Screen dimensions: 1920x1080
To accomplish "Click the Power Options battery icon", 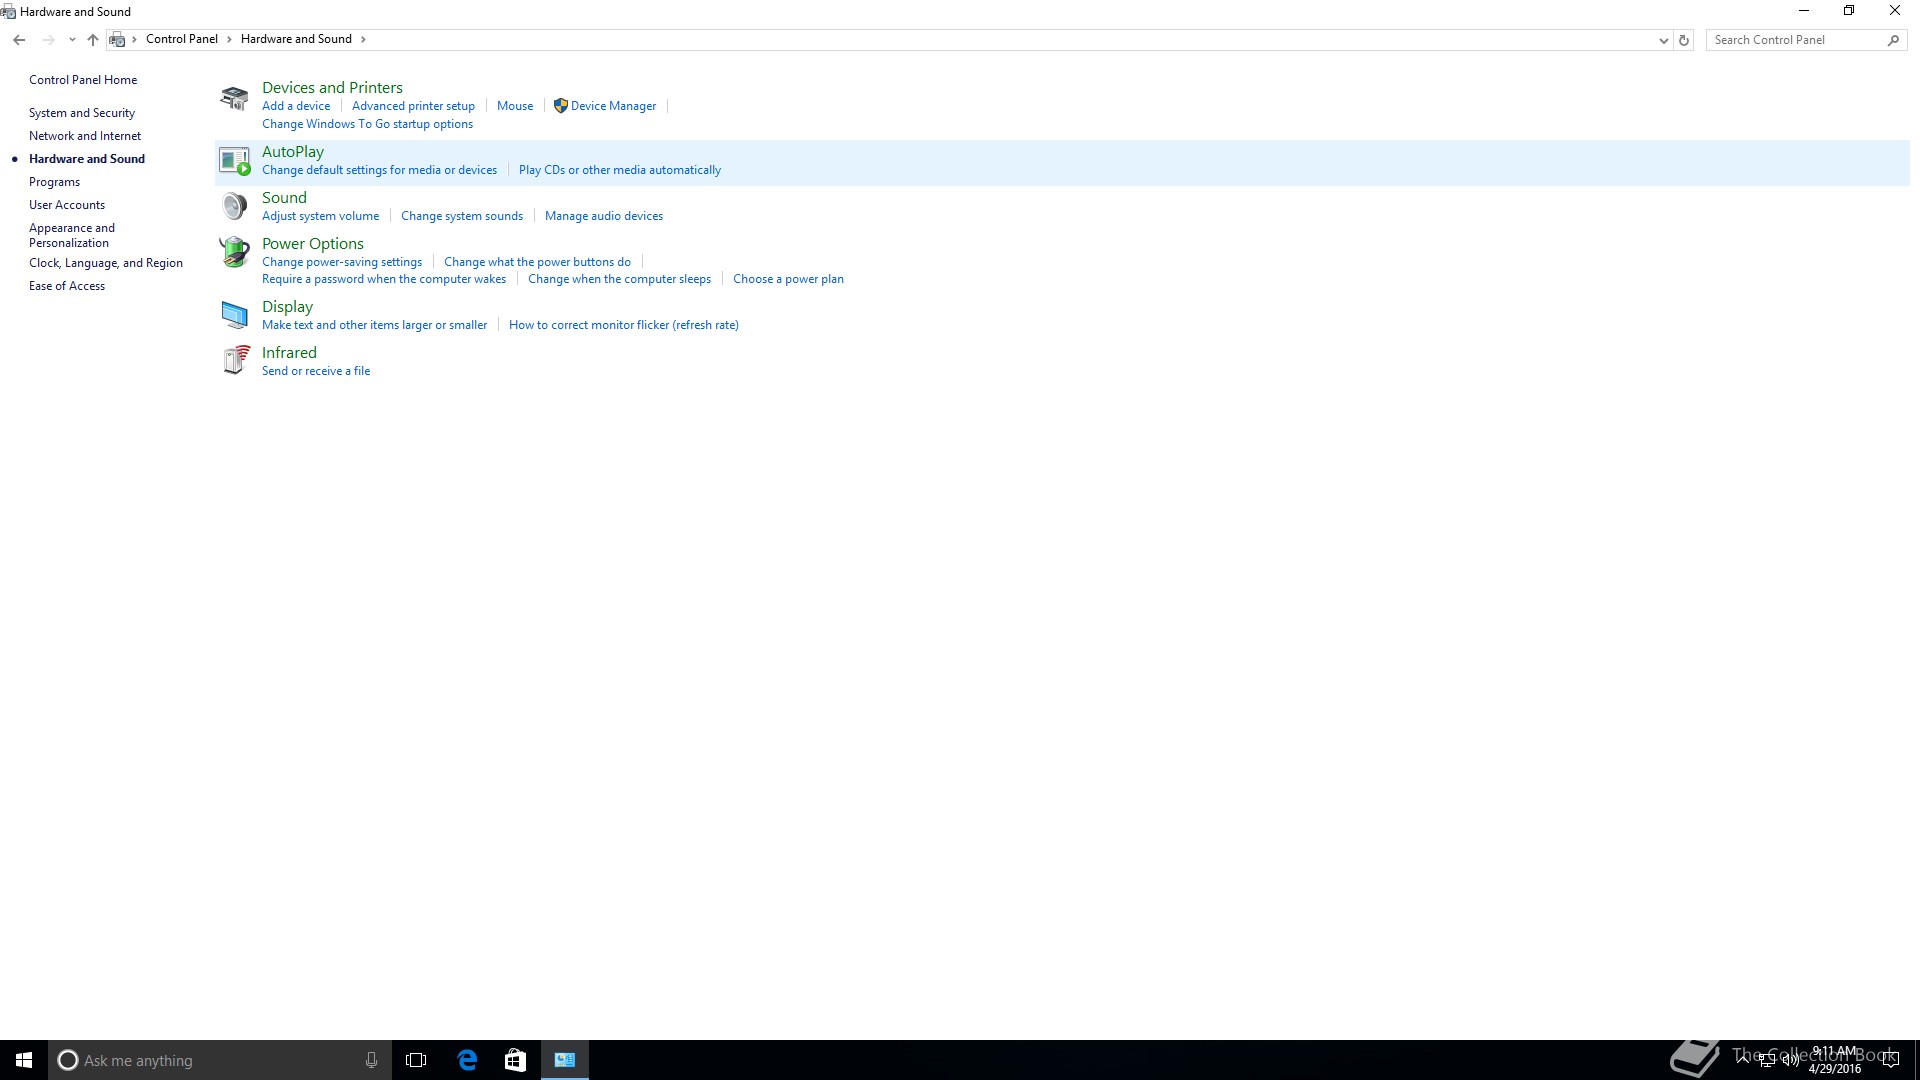I will 234,252.
